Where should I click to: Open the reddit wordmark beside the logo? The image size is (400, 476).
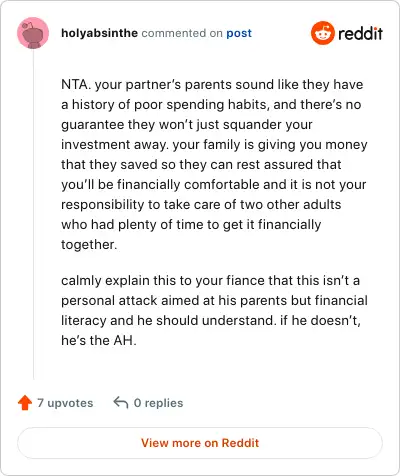(360, 33)
